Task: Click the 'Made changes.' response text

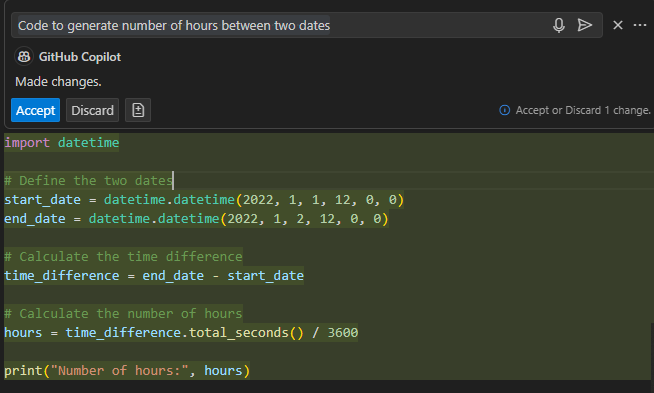Action: [58, 82]
